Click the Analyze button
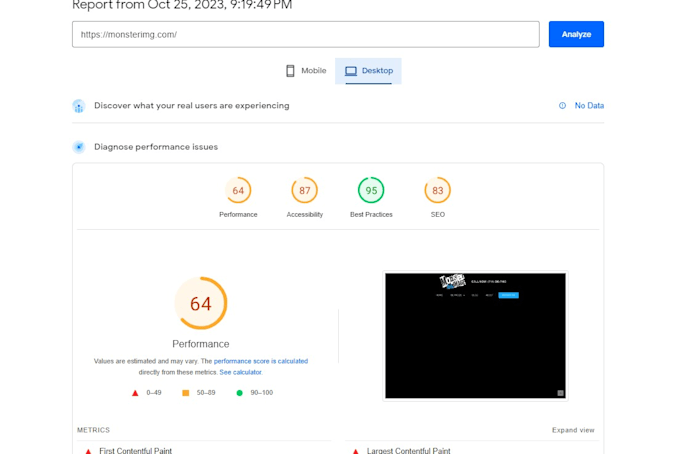 pyautogui.click(x=576, y=34)
